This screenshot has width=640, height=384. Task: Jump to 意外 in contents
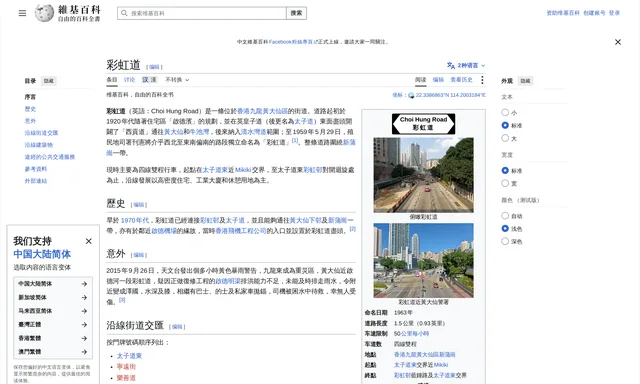click(x=30, y=121)
